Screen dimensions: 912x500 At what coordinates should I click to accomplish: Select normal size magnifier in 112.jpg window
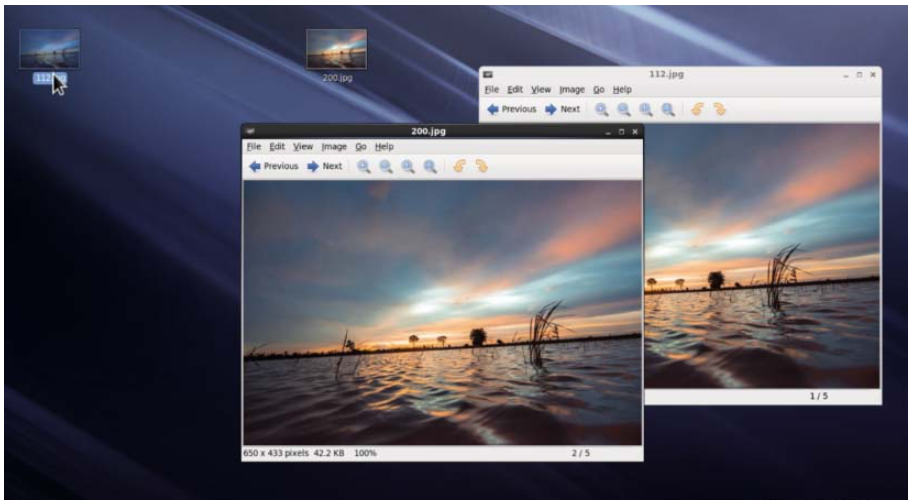click(646, 109)
